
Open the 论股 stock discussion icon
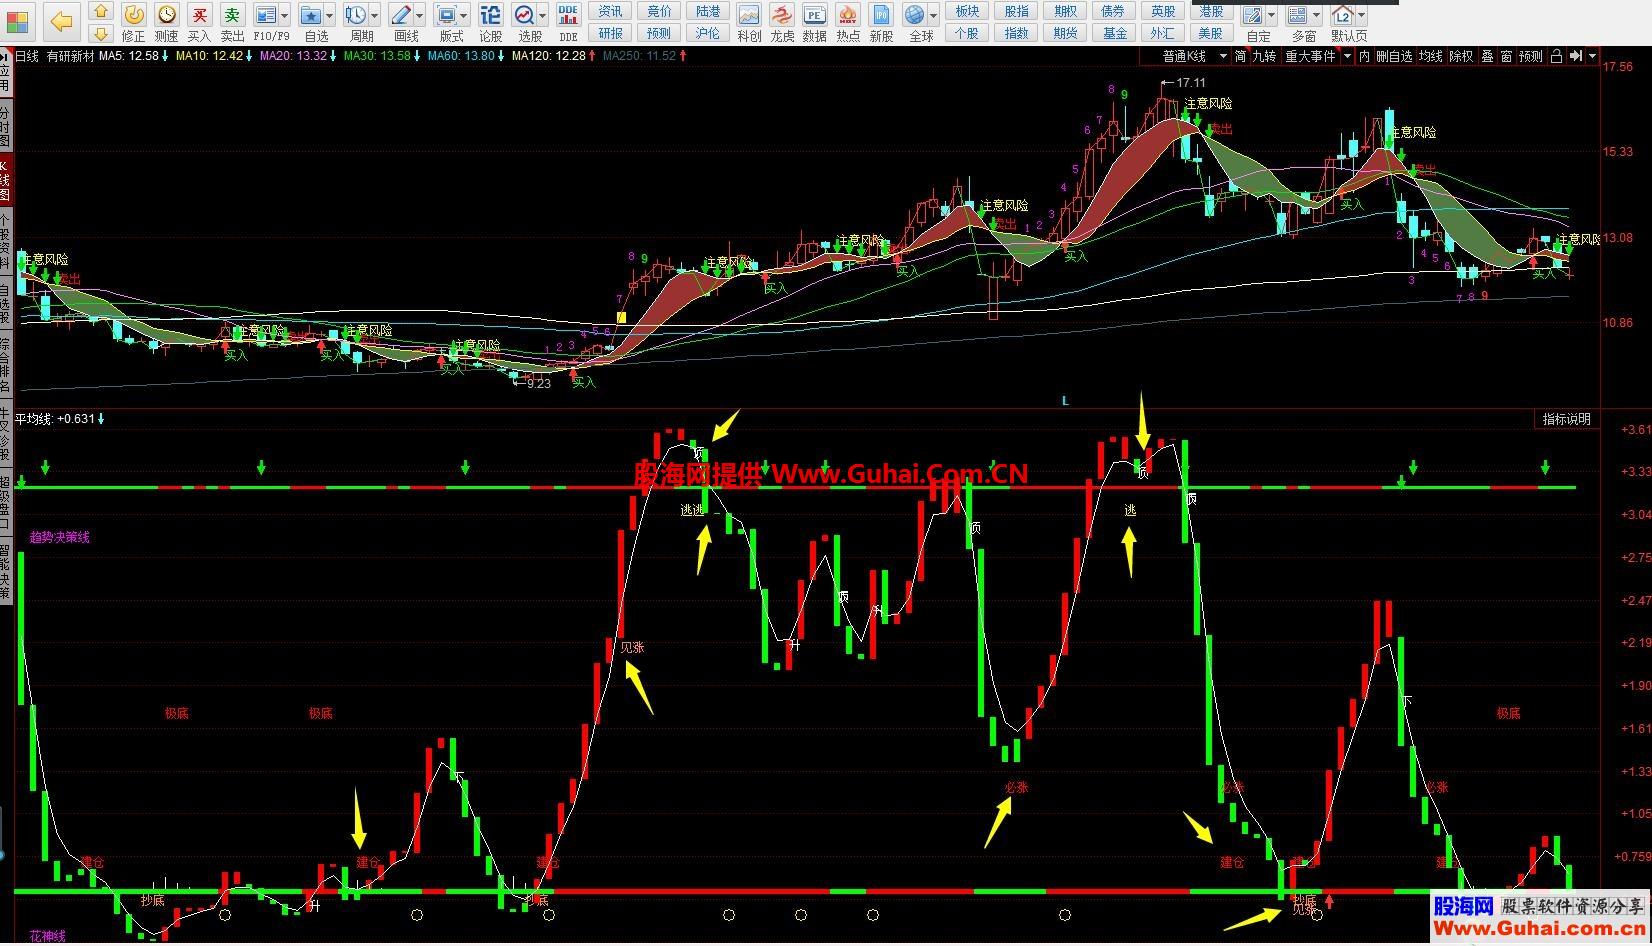[490, 22]
